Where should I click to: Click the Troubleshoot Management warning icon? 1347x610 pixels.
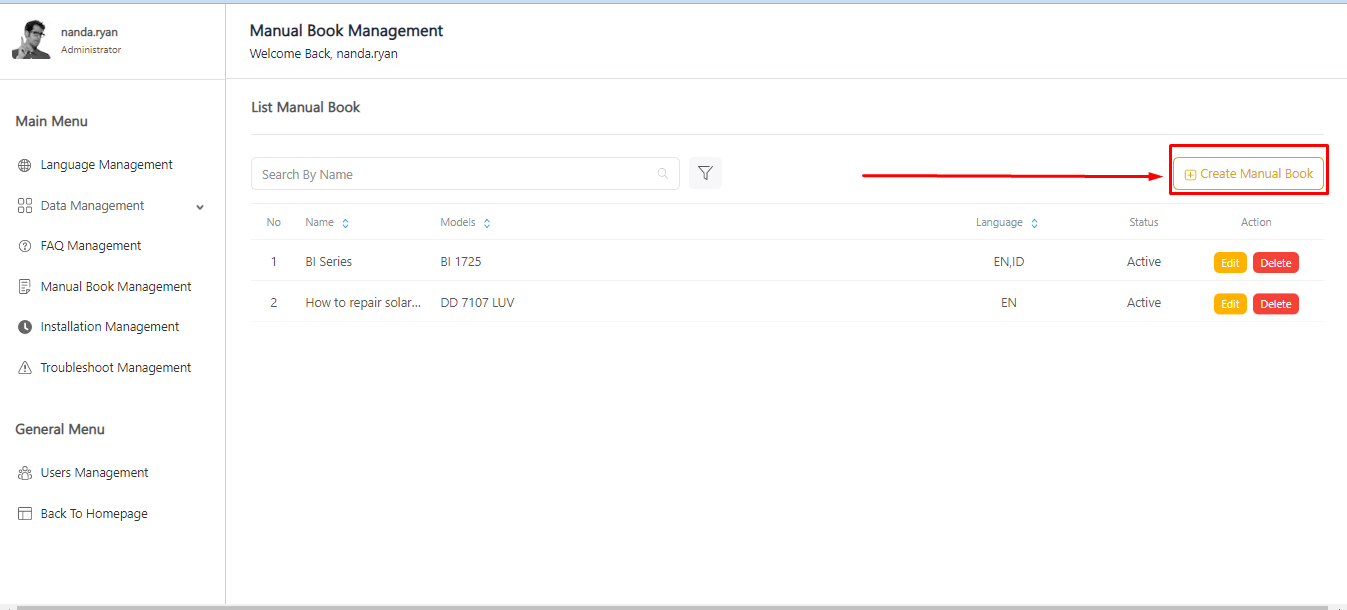[25, 368]
